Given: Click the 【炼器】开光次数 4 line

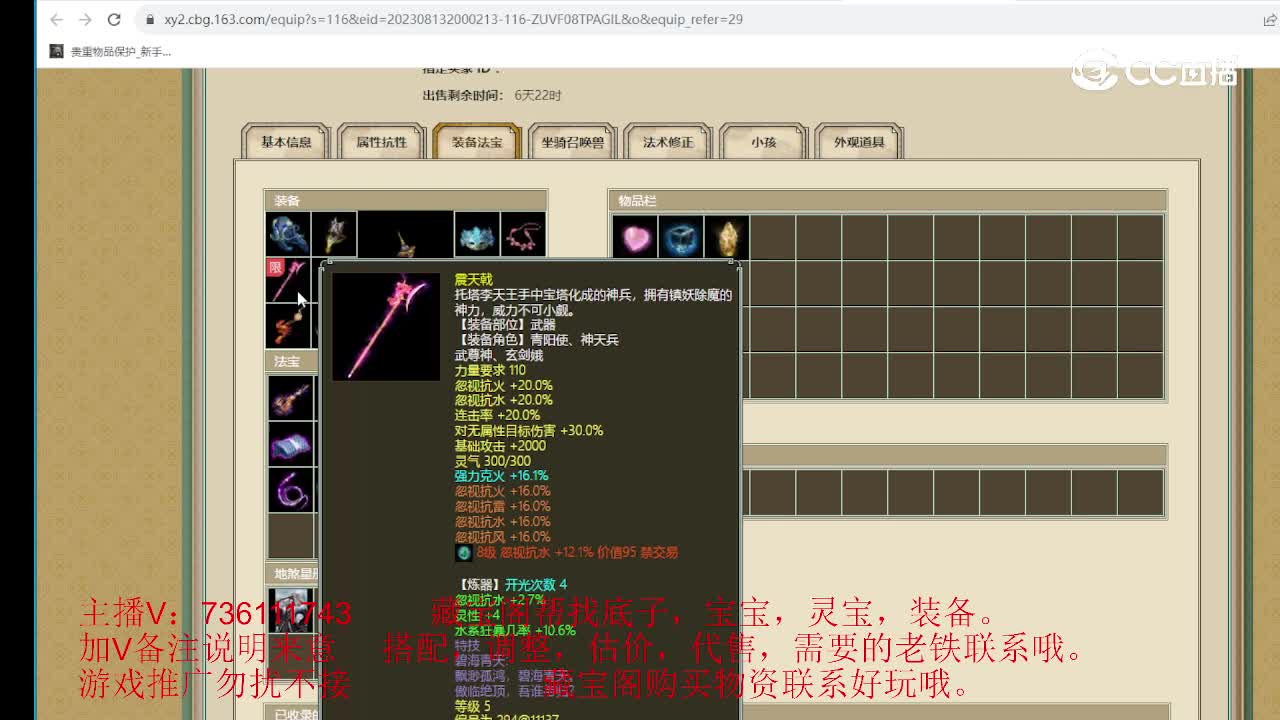Looking at the screenshot, I should 512,584.
